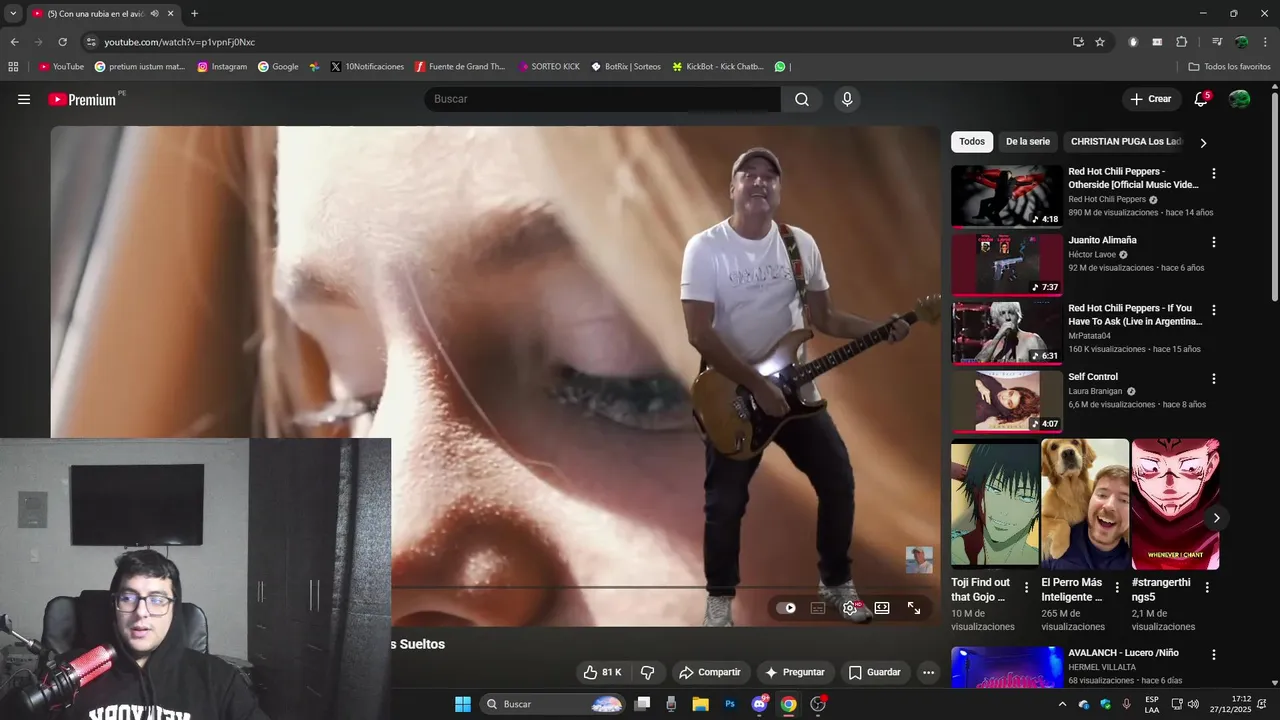Click the page vertical scrollbar
This screenshot has width=1280, height=720.
point(1274,195)
